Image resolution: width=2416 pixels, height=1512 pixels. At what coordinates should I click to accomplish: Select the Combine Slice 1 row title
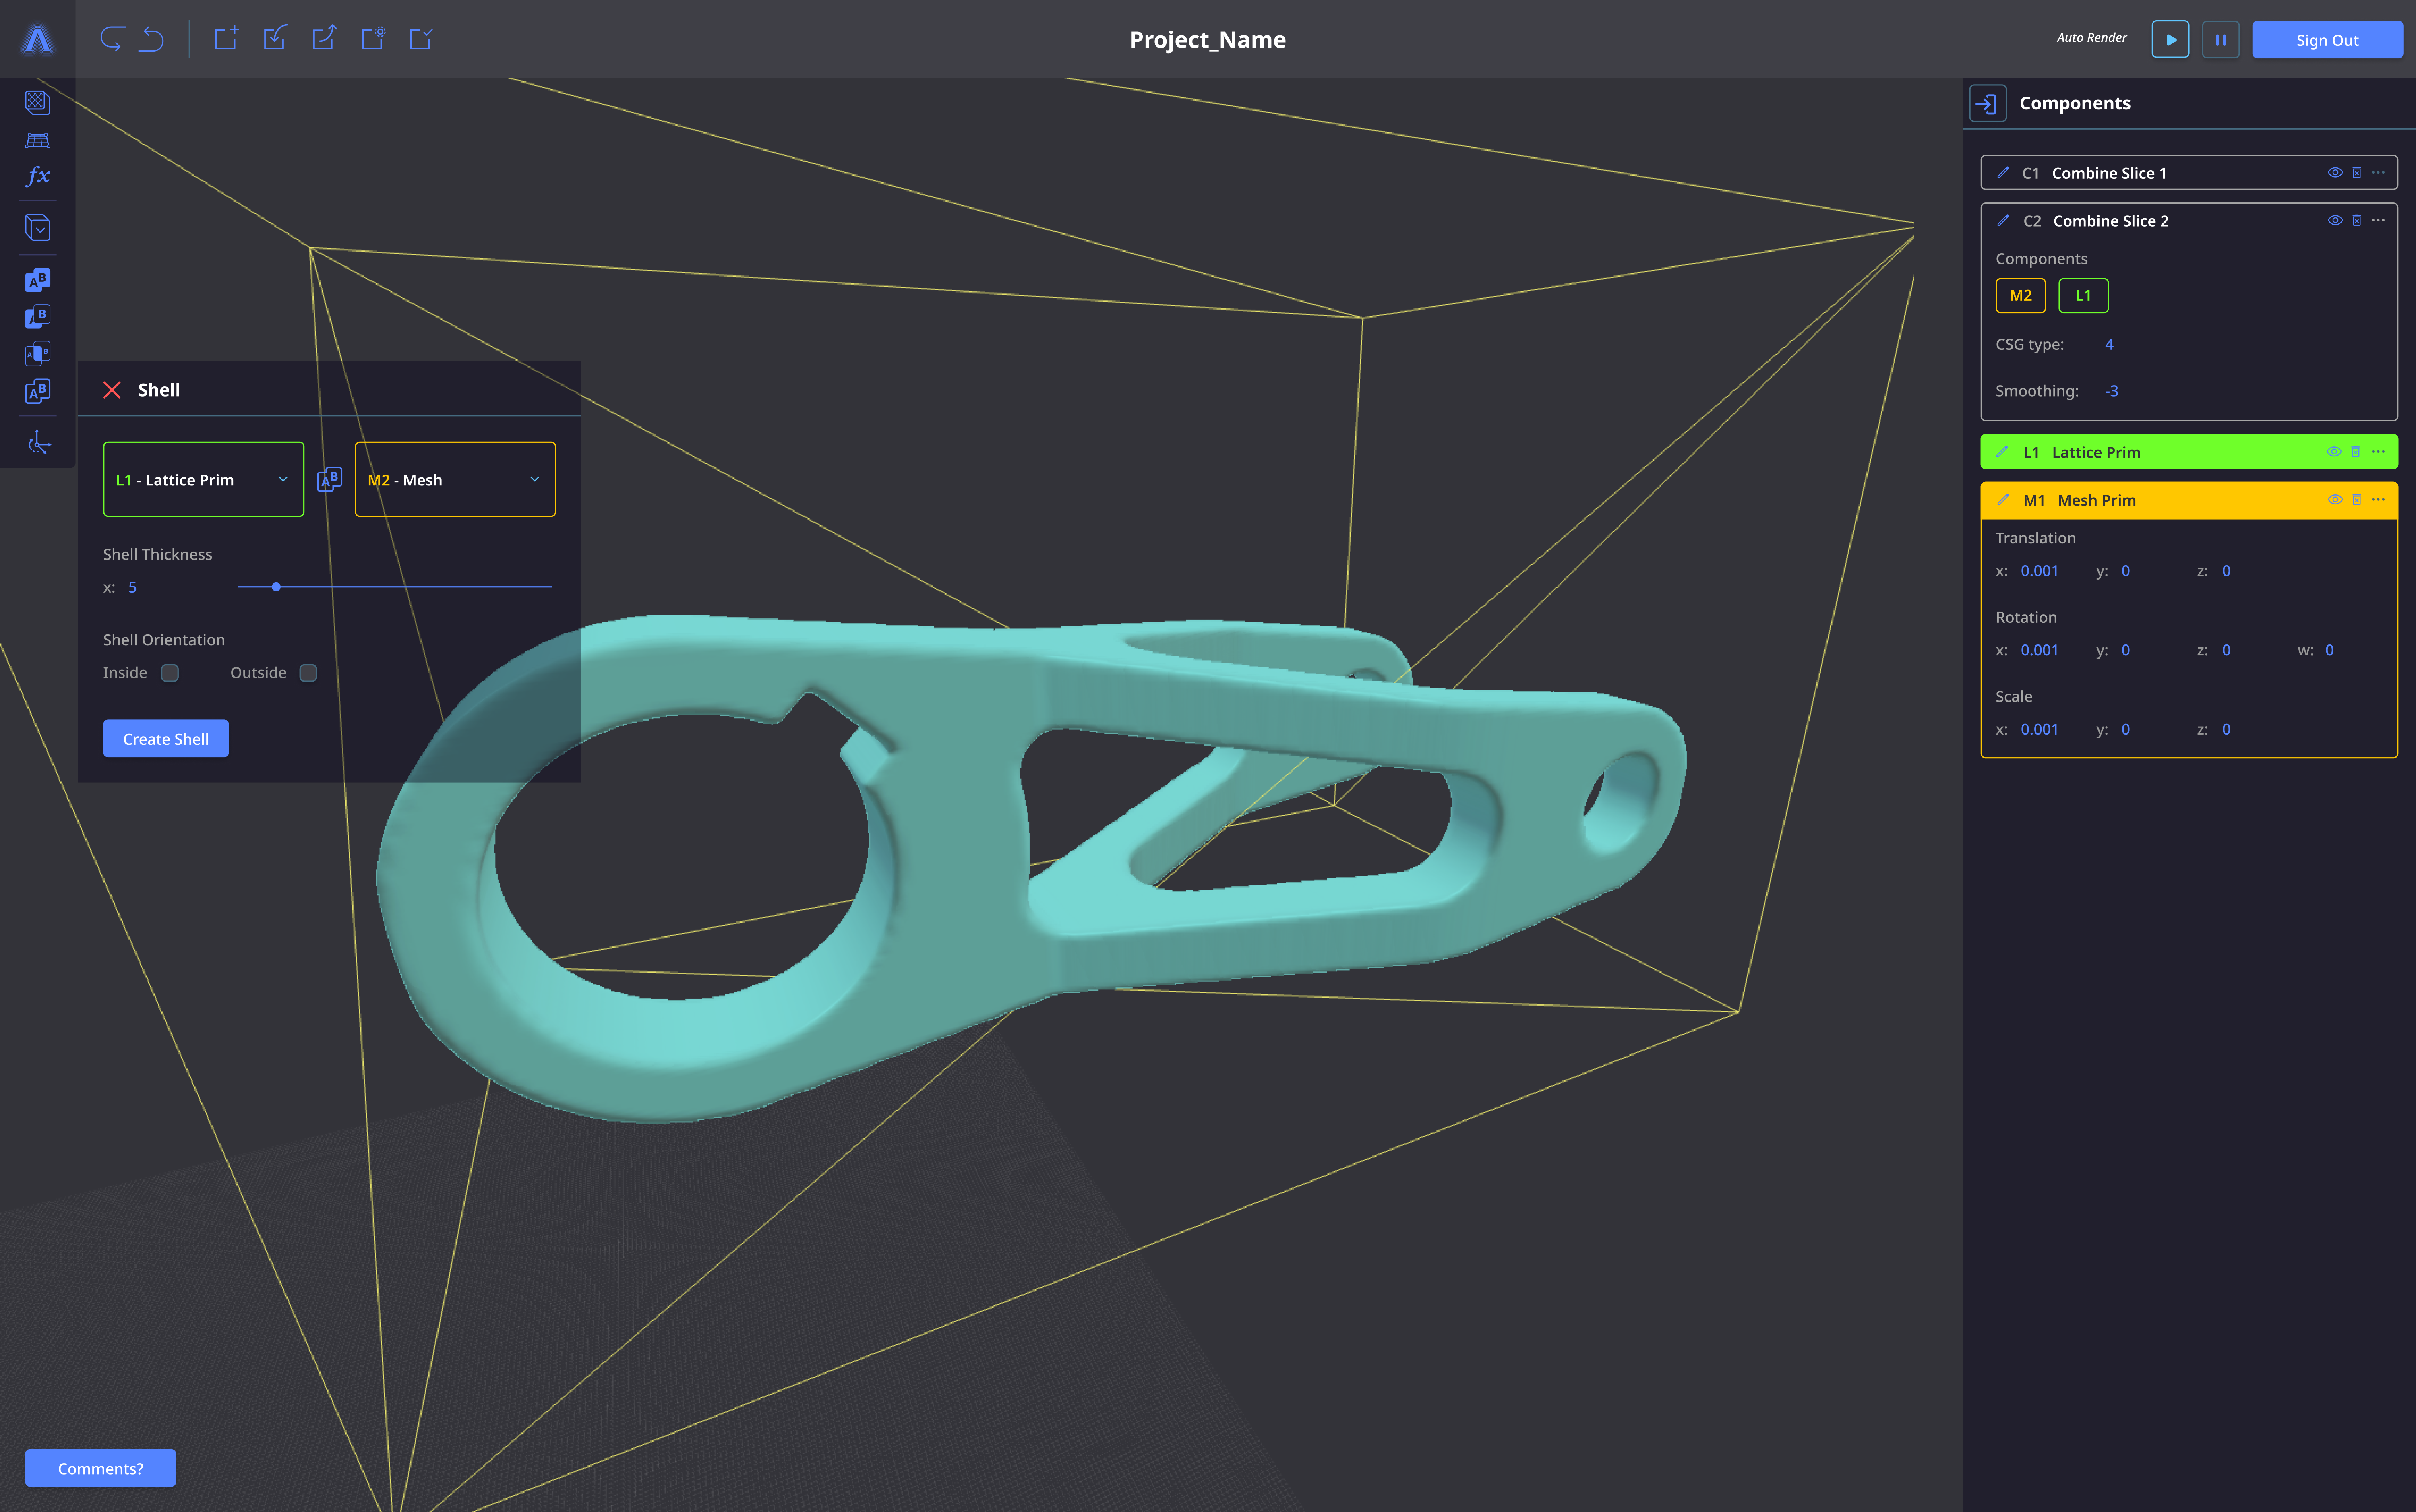coord(2109,173)
